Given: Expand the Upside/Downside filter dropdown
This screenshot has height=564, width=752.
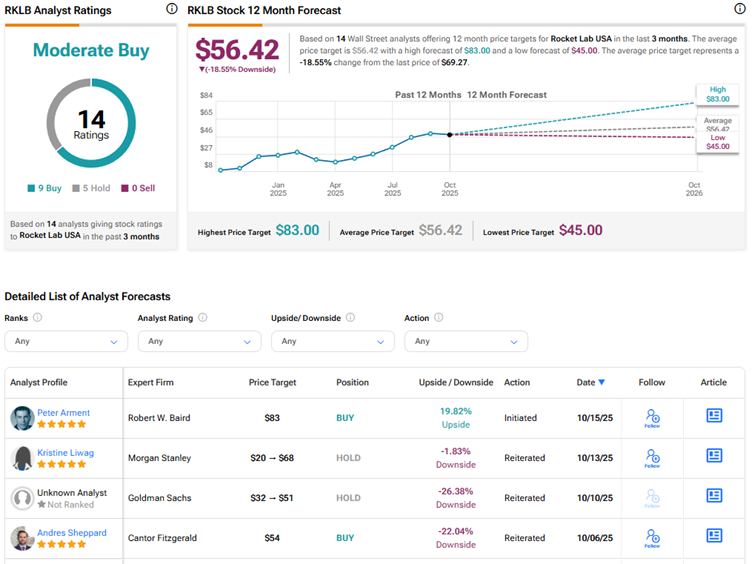Looking at the screenshot, I should tap(332, 341).
